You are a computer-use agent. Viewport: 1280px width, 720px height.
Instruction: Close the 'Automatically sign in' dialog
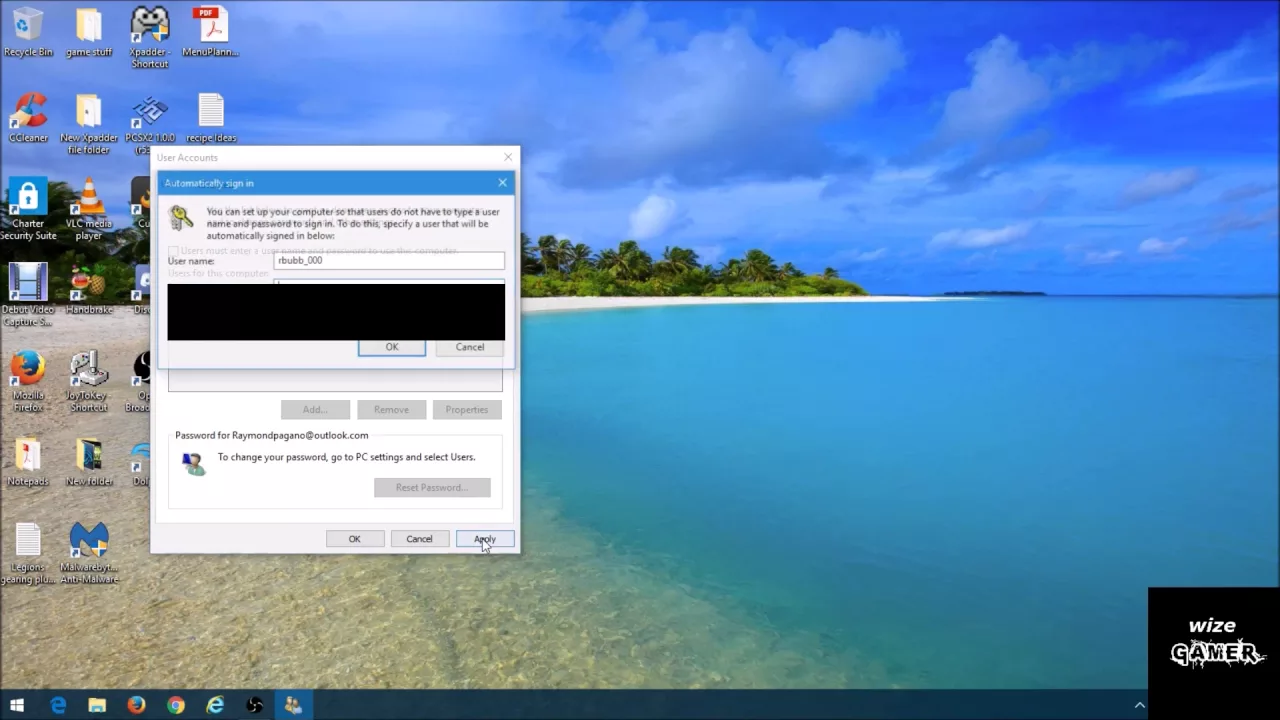(502, 183)
